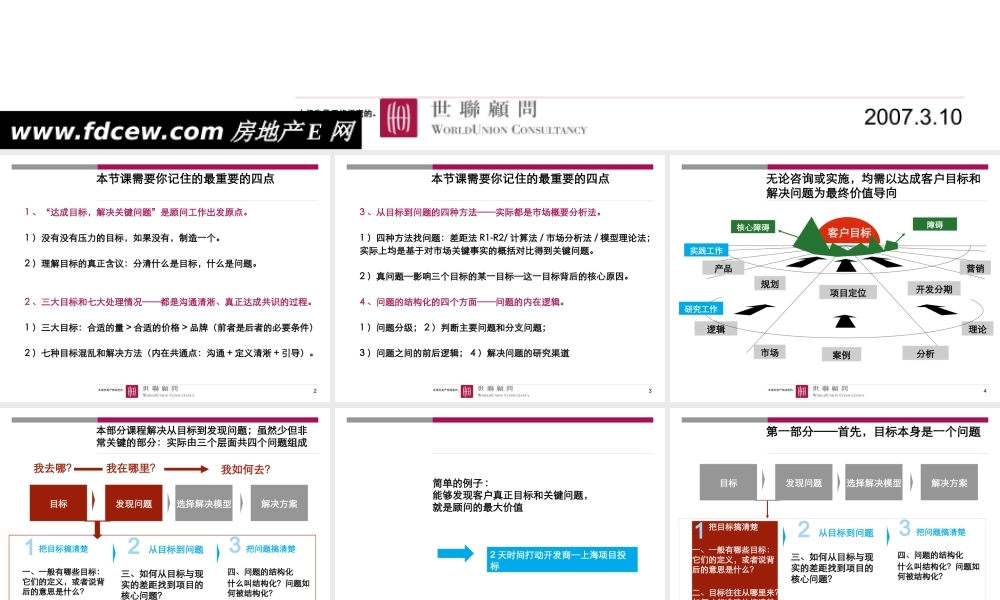1000x600 pixels.
Task: Click the line 四种方法找问题: 差距法 R1-R2
Action: coord(505,244)
